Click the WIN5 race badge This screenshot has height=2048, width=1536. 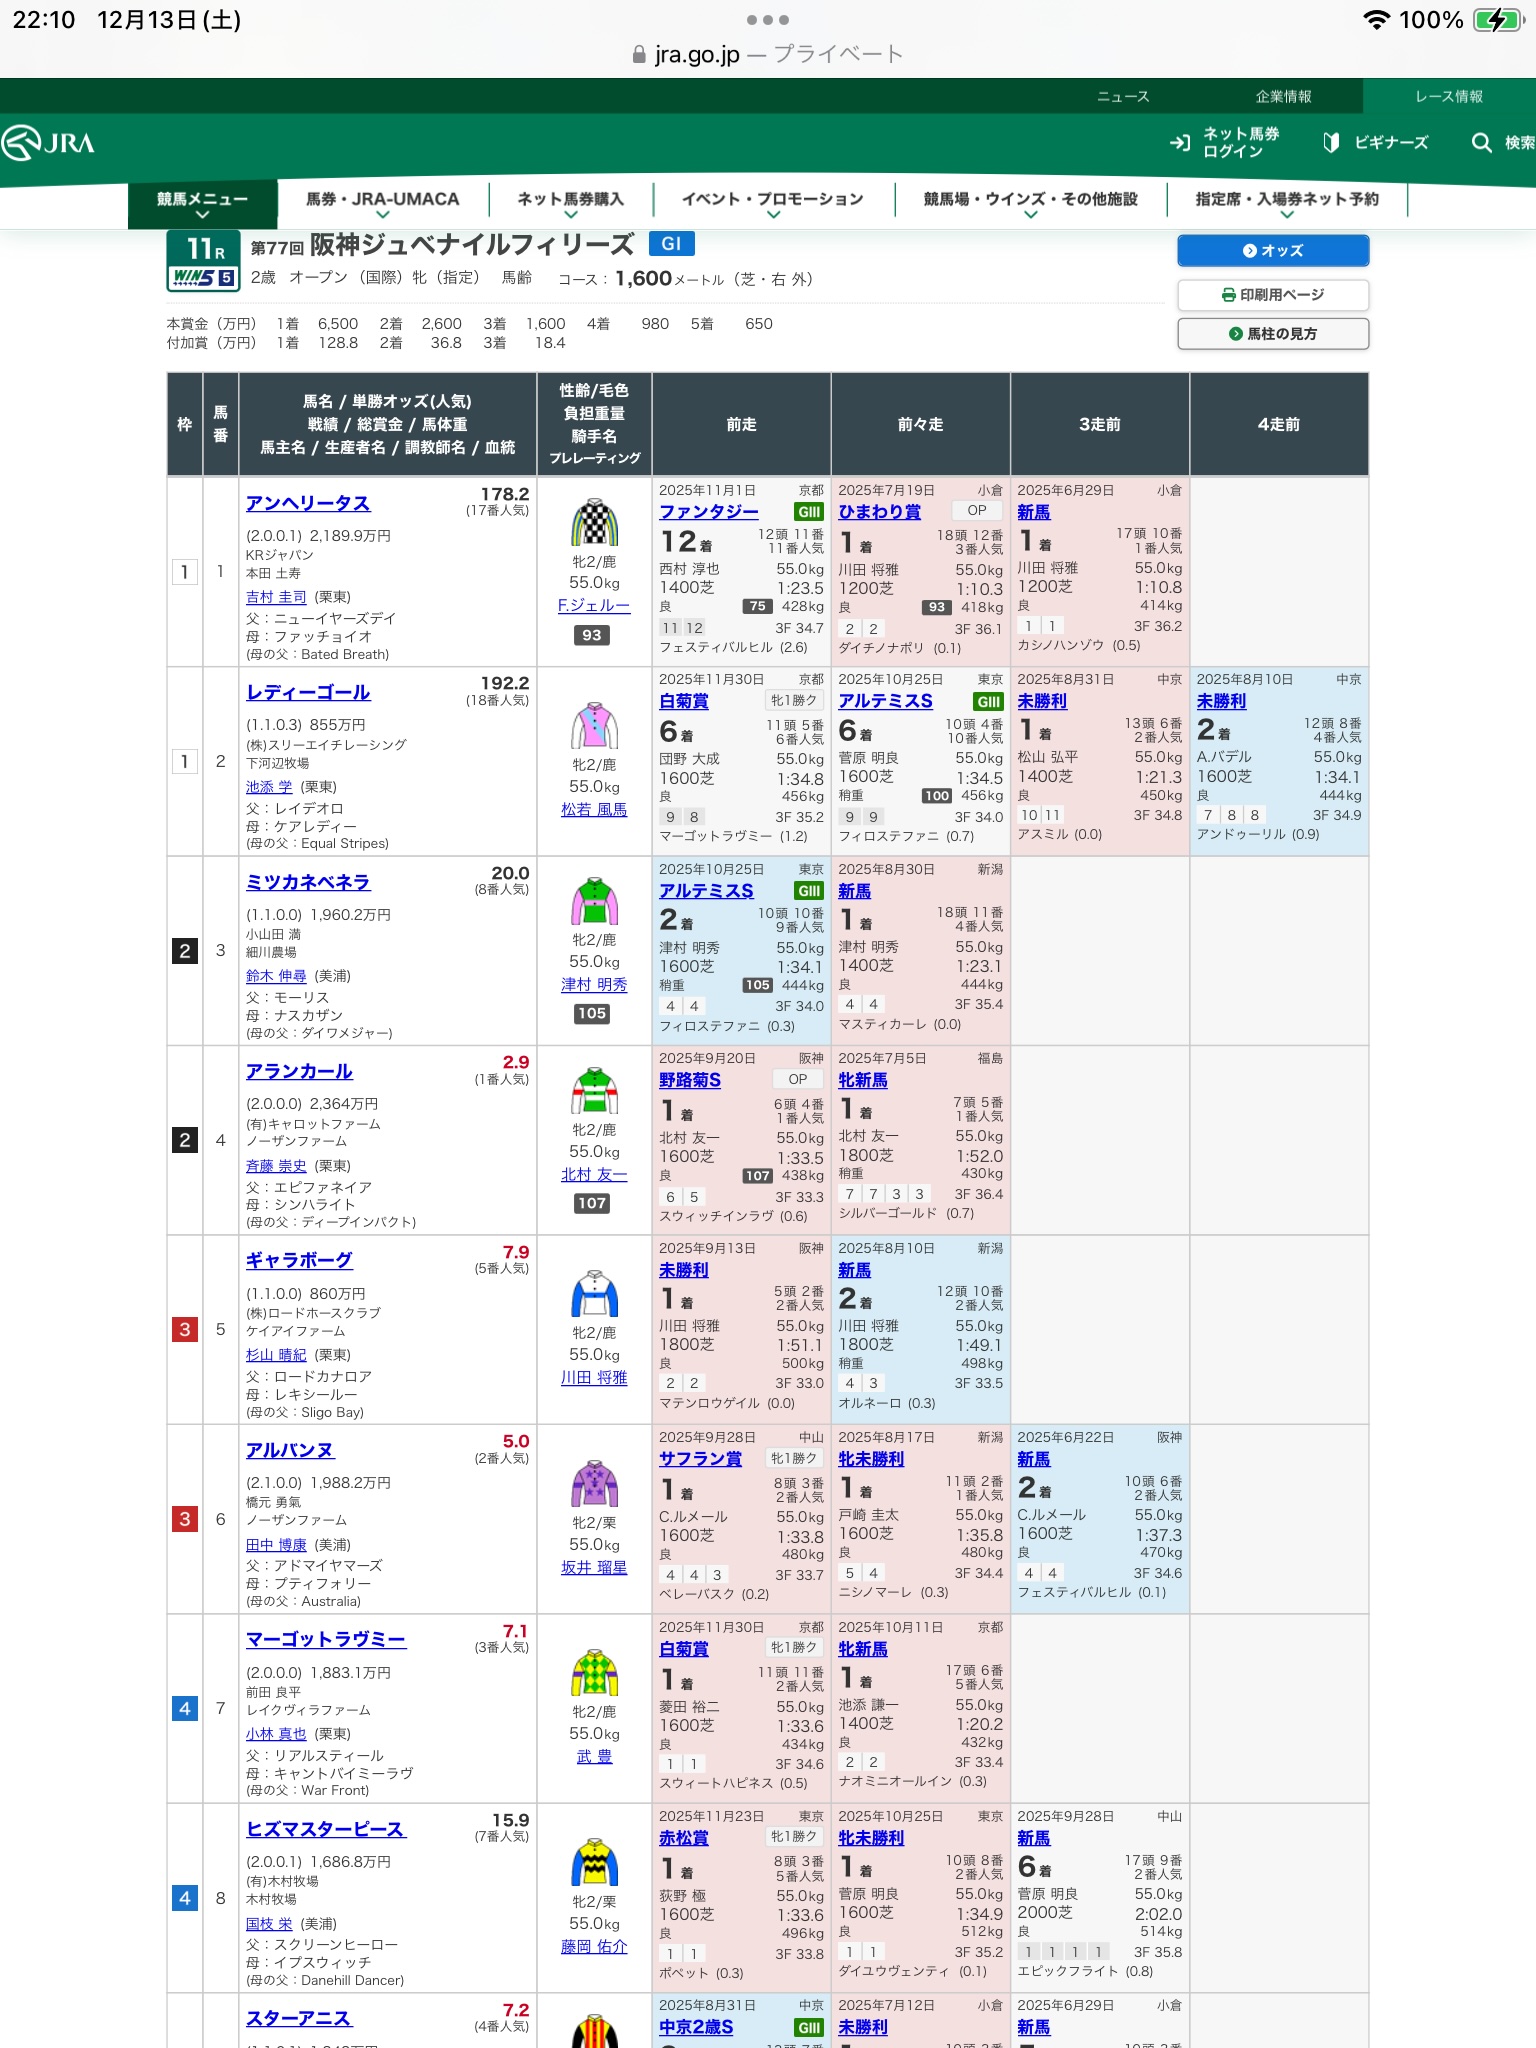[x=204, y=278]
